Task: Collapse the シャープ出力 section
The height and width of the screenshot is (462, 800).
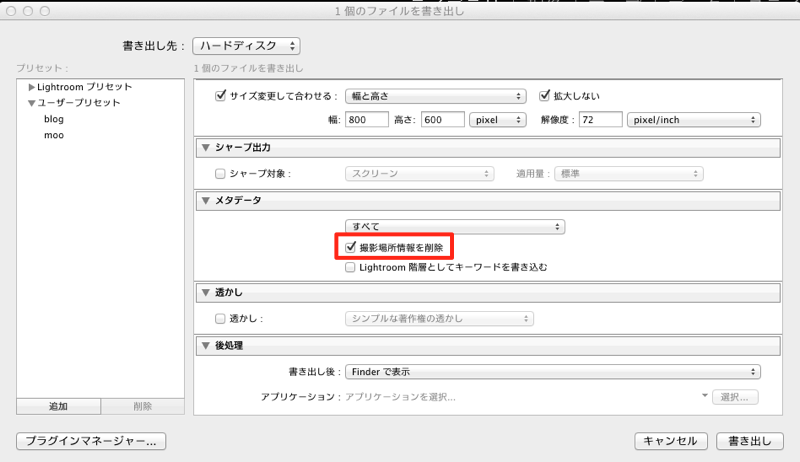Action: click(206, 148)
